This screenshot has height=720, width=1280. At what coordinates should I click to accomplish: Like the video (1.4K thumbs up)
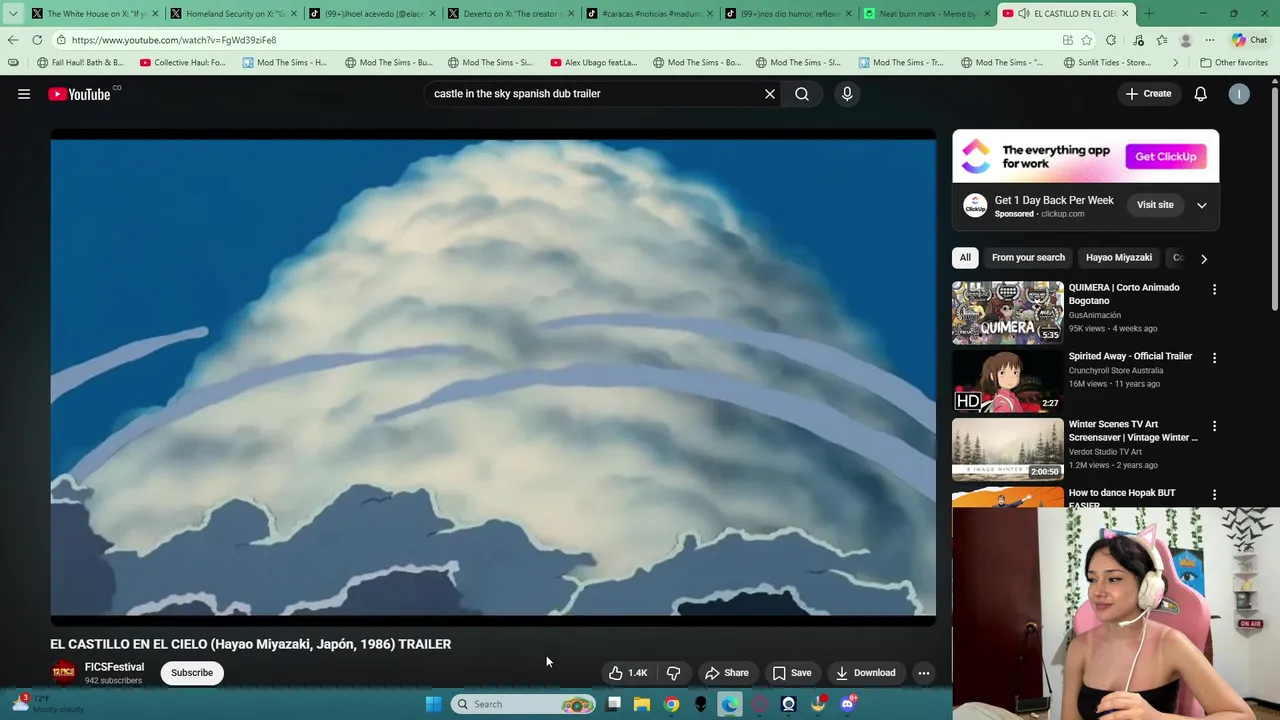click(x=628, y=673)
